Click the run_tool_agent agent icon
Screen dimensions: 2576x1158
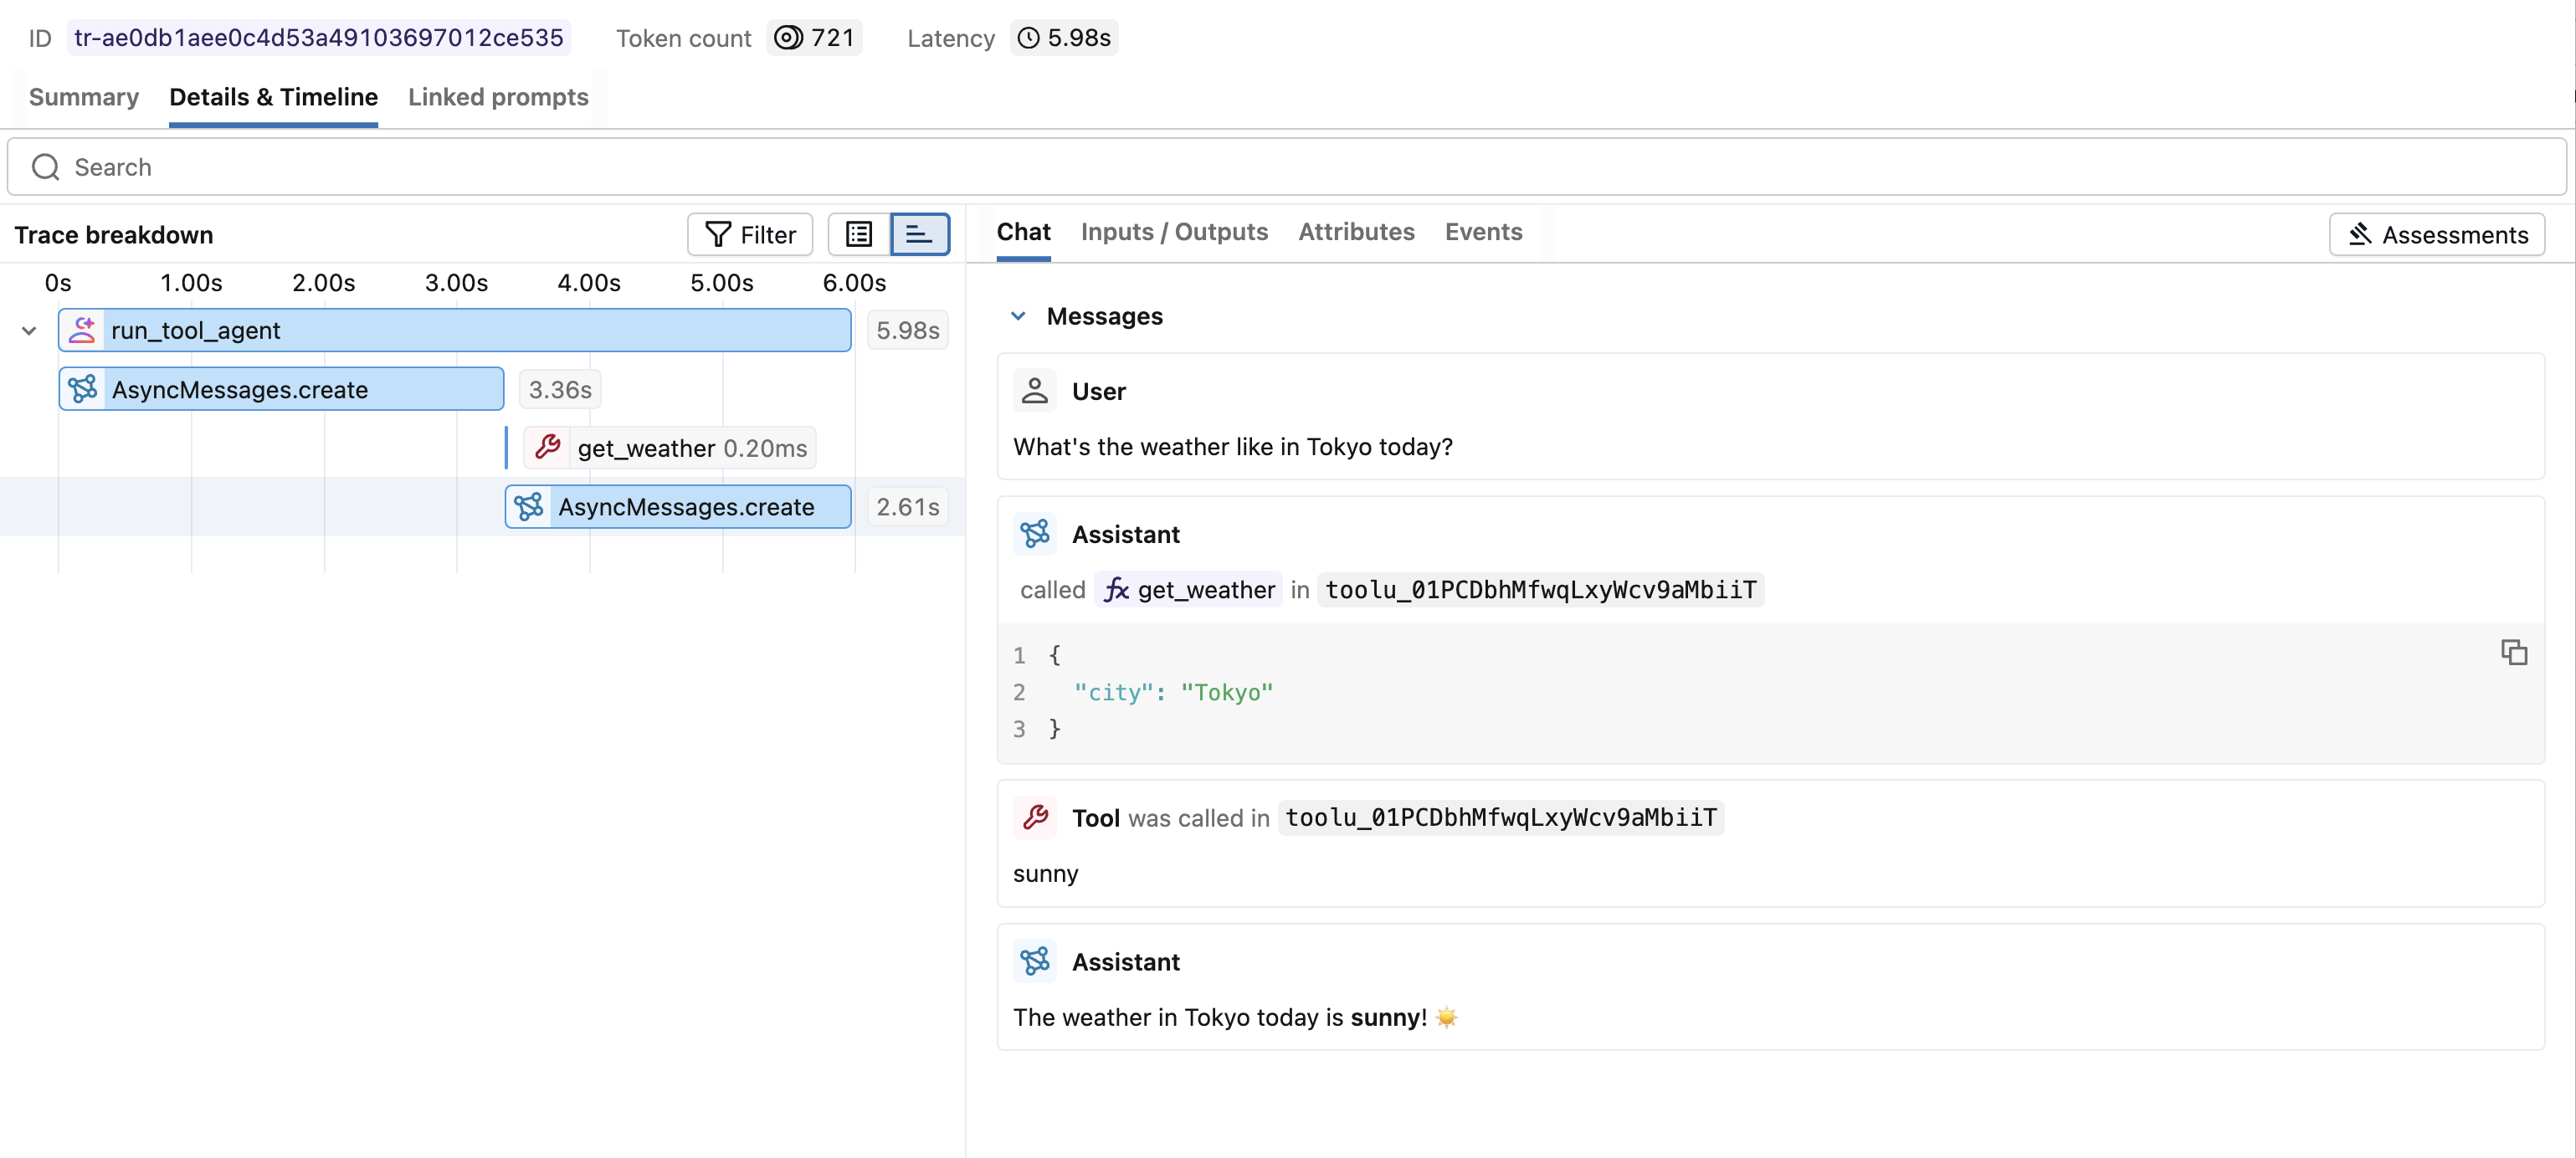pyautogui.click(x=82, y=330)
